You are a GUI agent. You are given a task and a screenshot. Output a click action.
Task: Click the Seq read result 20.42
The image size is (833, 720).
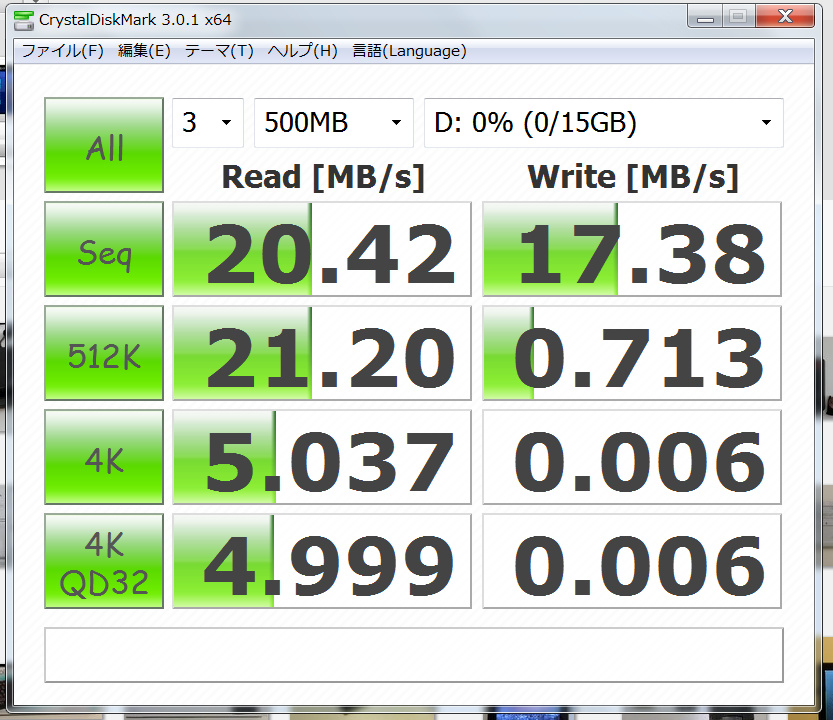(x=322, y=250)
